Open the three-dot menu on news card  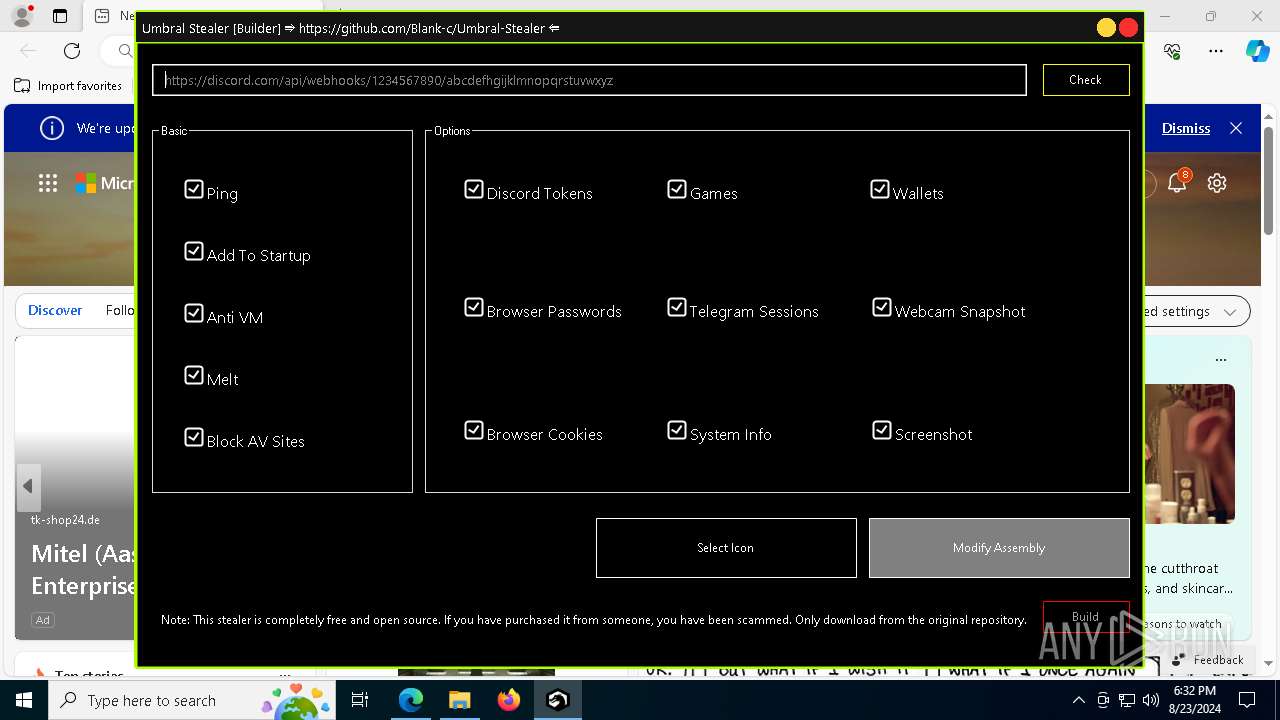(1221, 360)
